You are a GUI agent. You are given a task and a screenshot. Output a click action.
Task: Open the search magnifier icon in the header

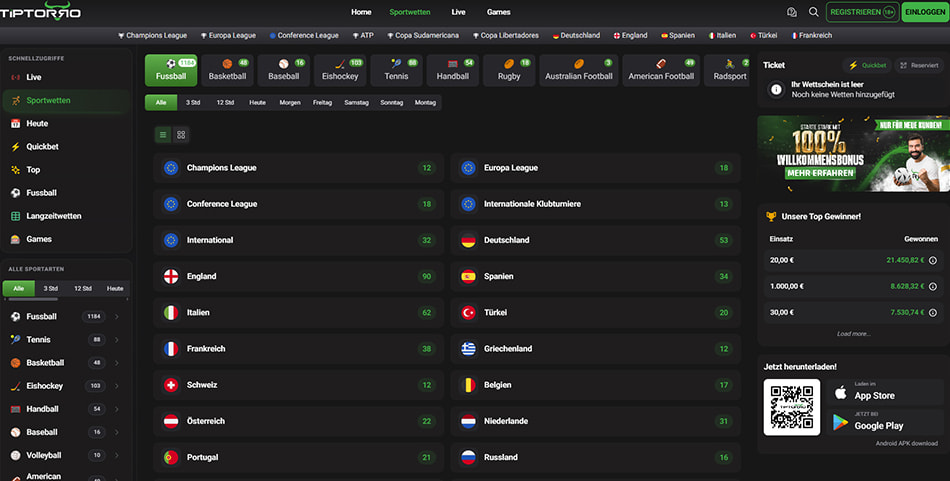814,12
